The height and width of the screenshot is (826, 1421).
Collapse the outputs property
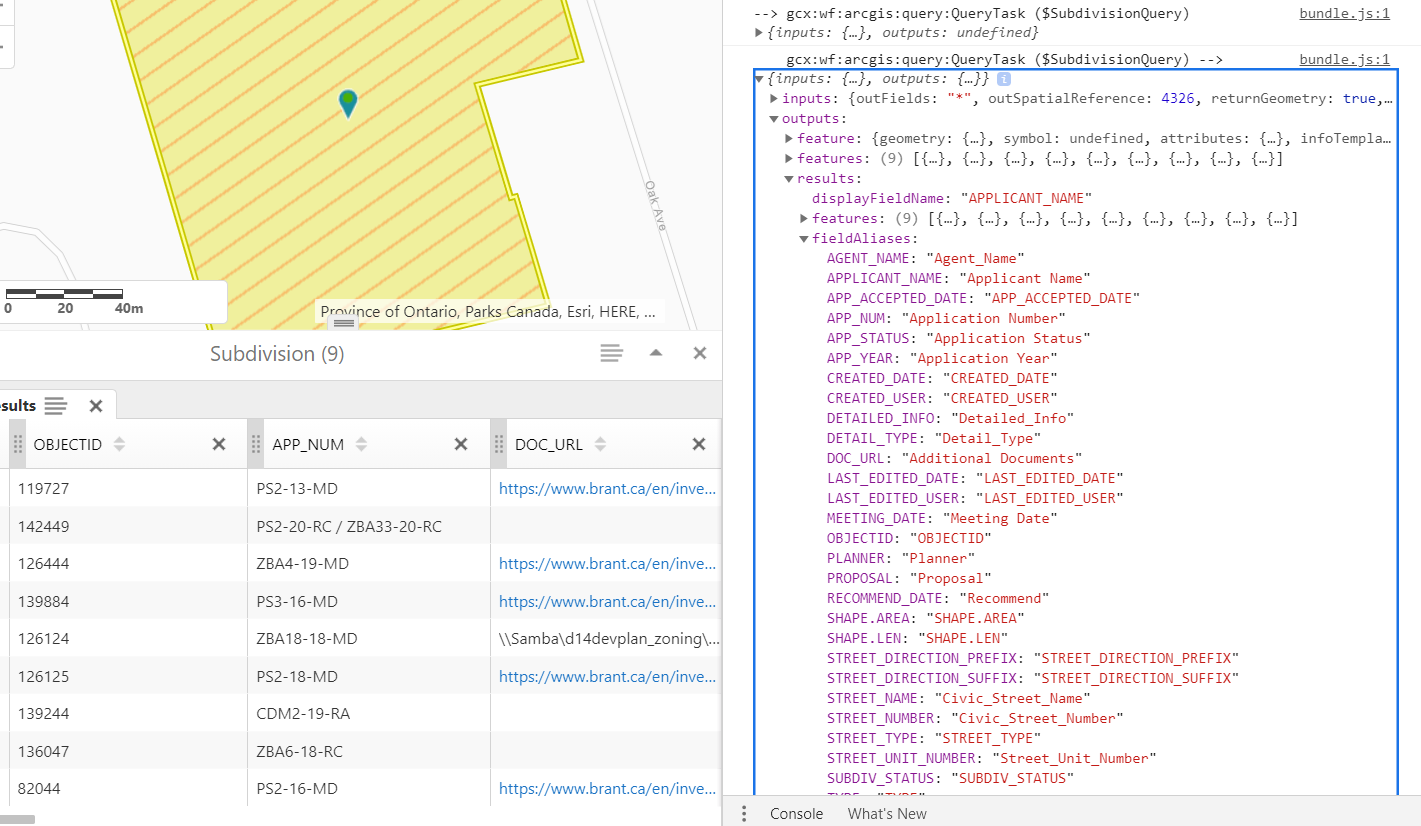775,118
